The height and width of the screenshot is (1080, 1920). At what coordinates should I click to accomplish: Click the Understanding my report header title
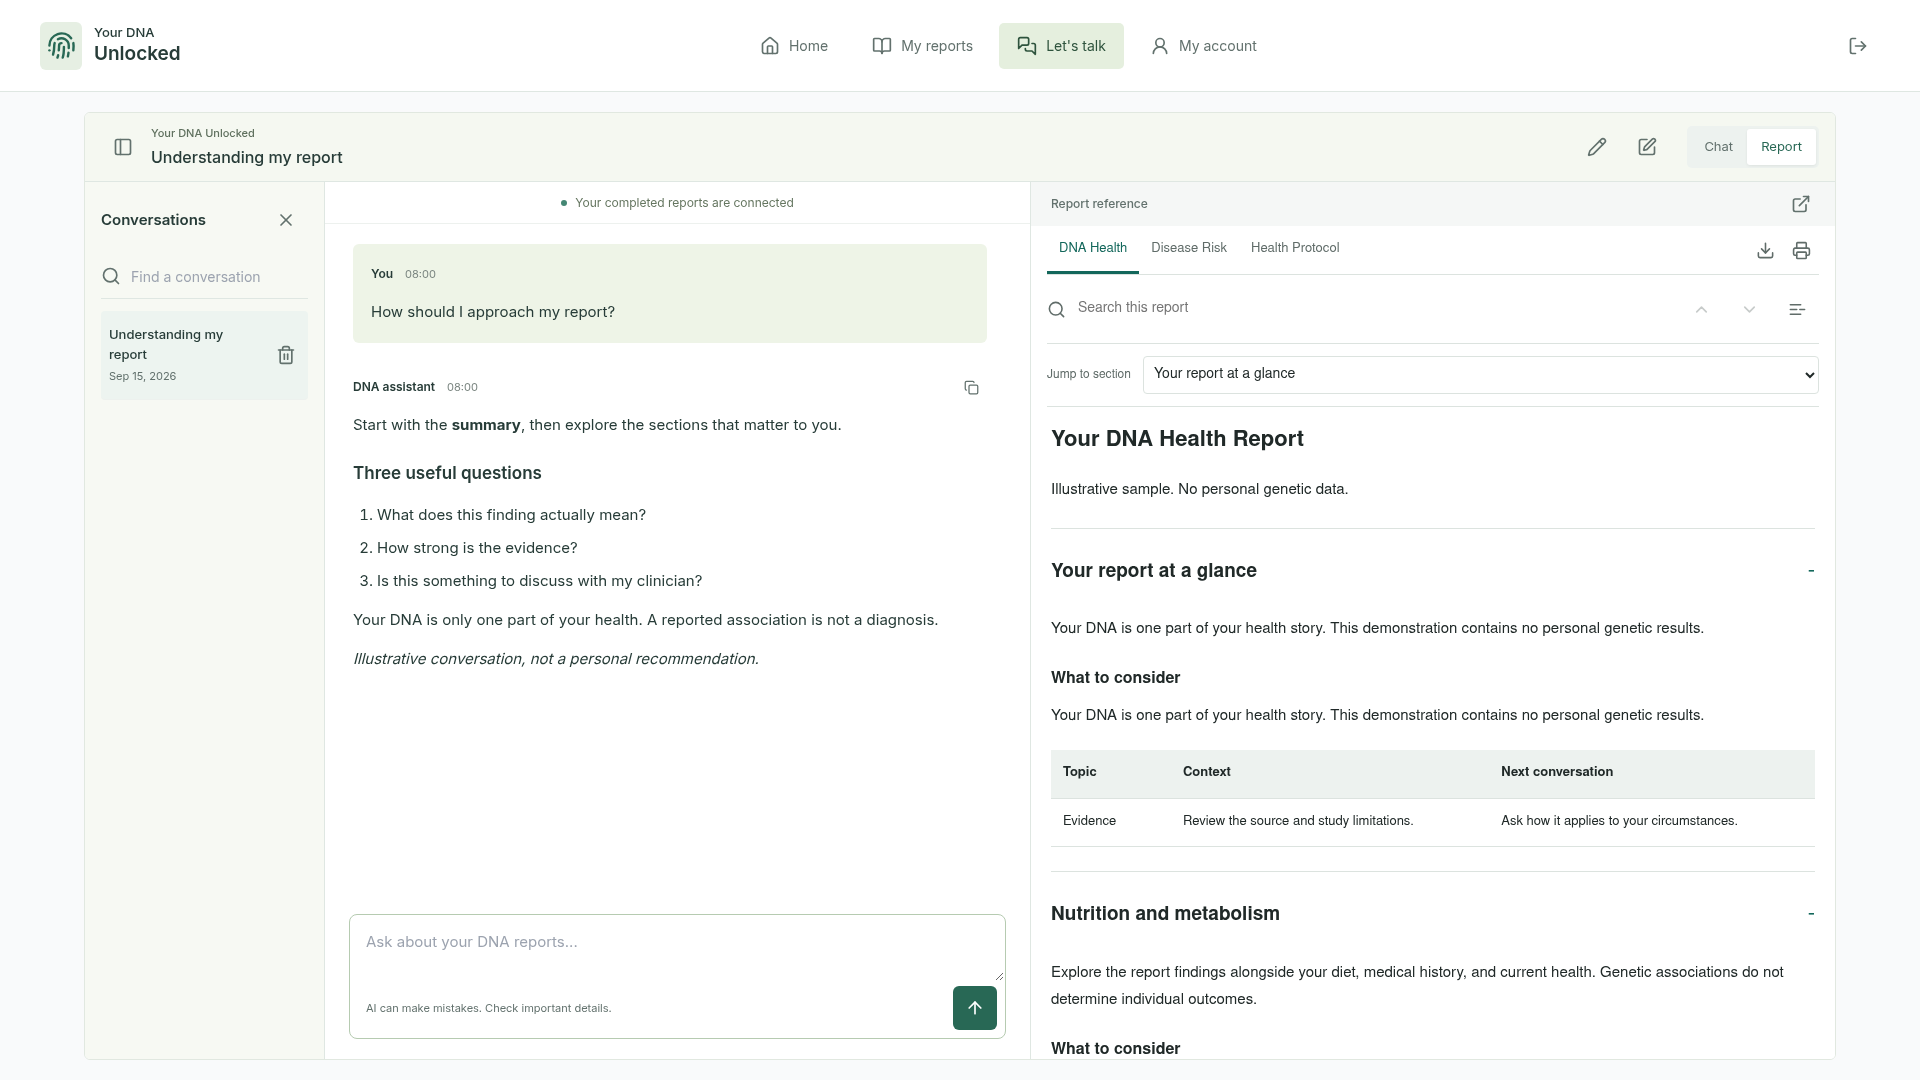pos(247,158)
